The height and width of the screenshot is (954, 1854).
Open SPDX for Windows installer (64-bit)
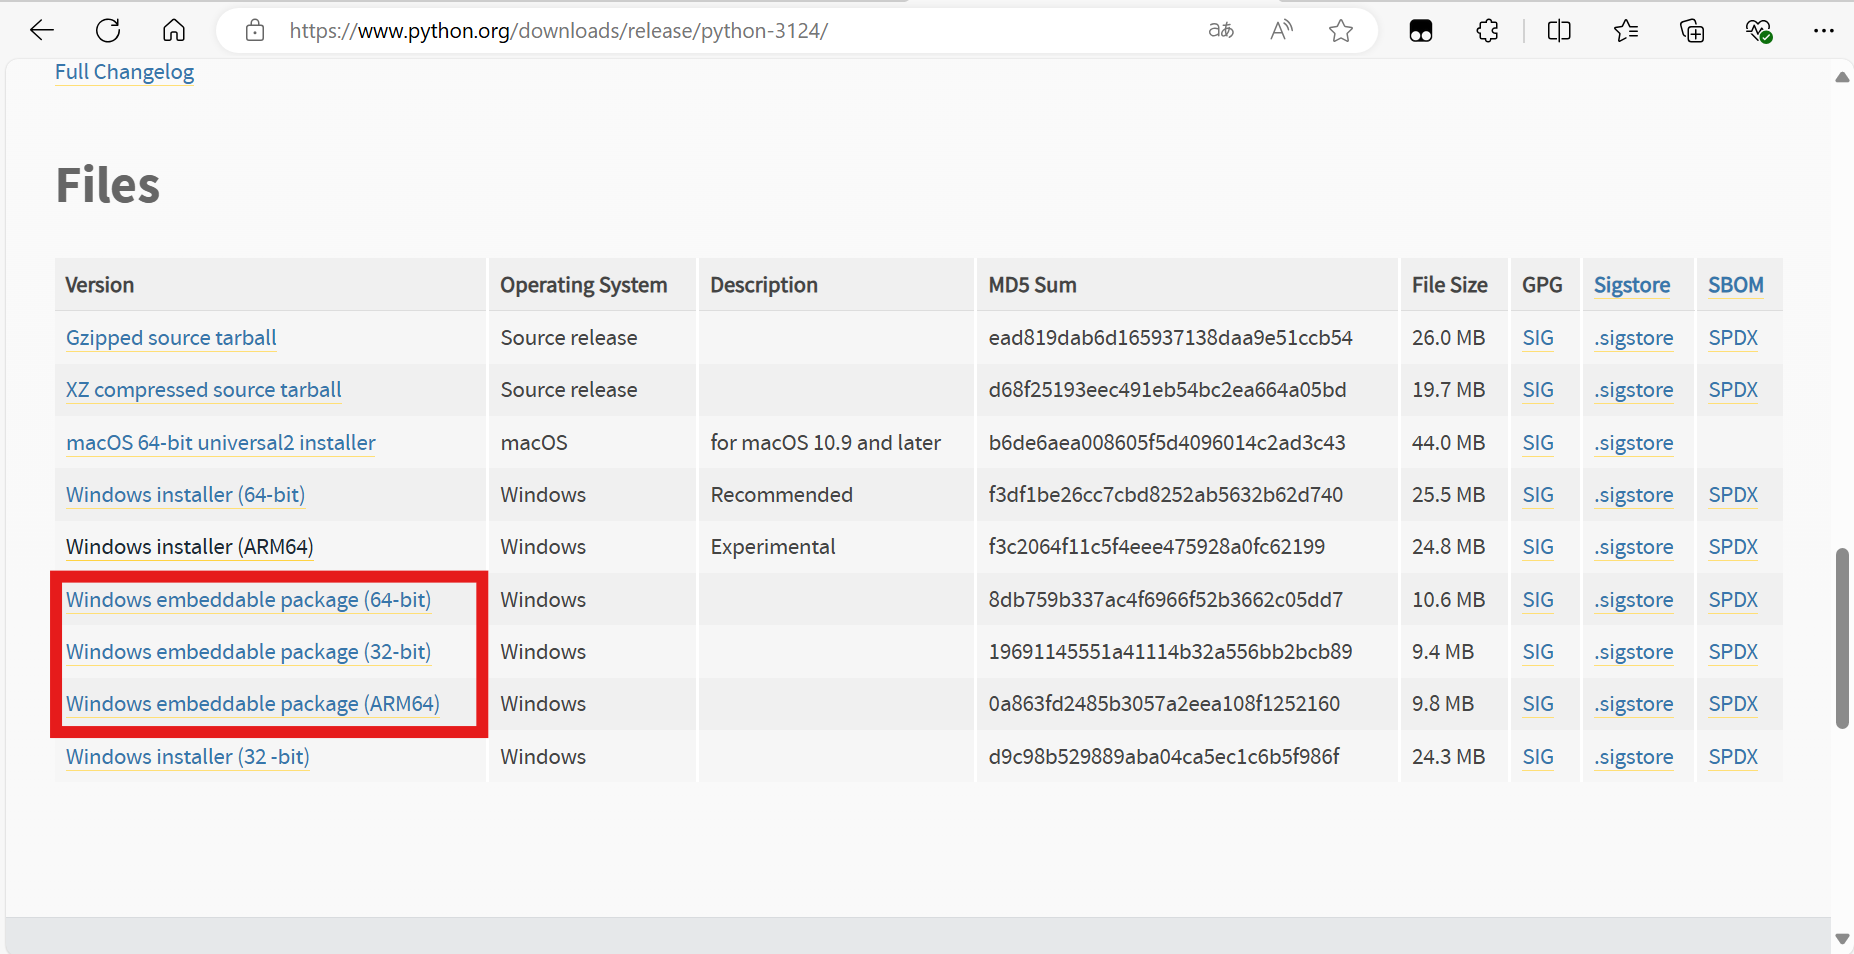1733,495
